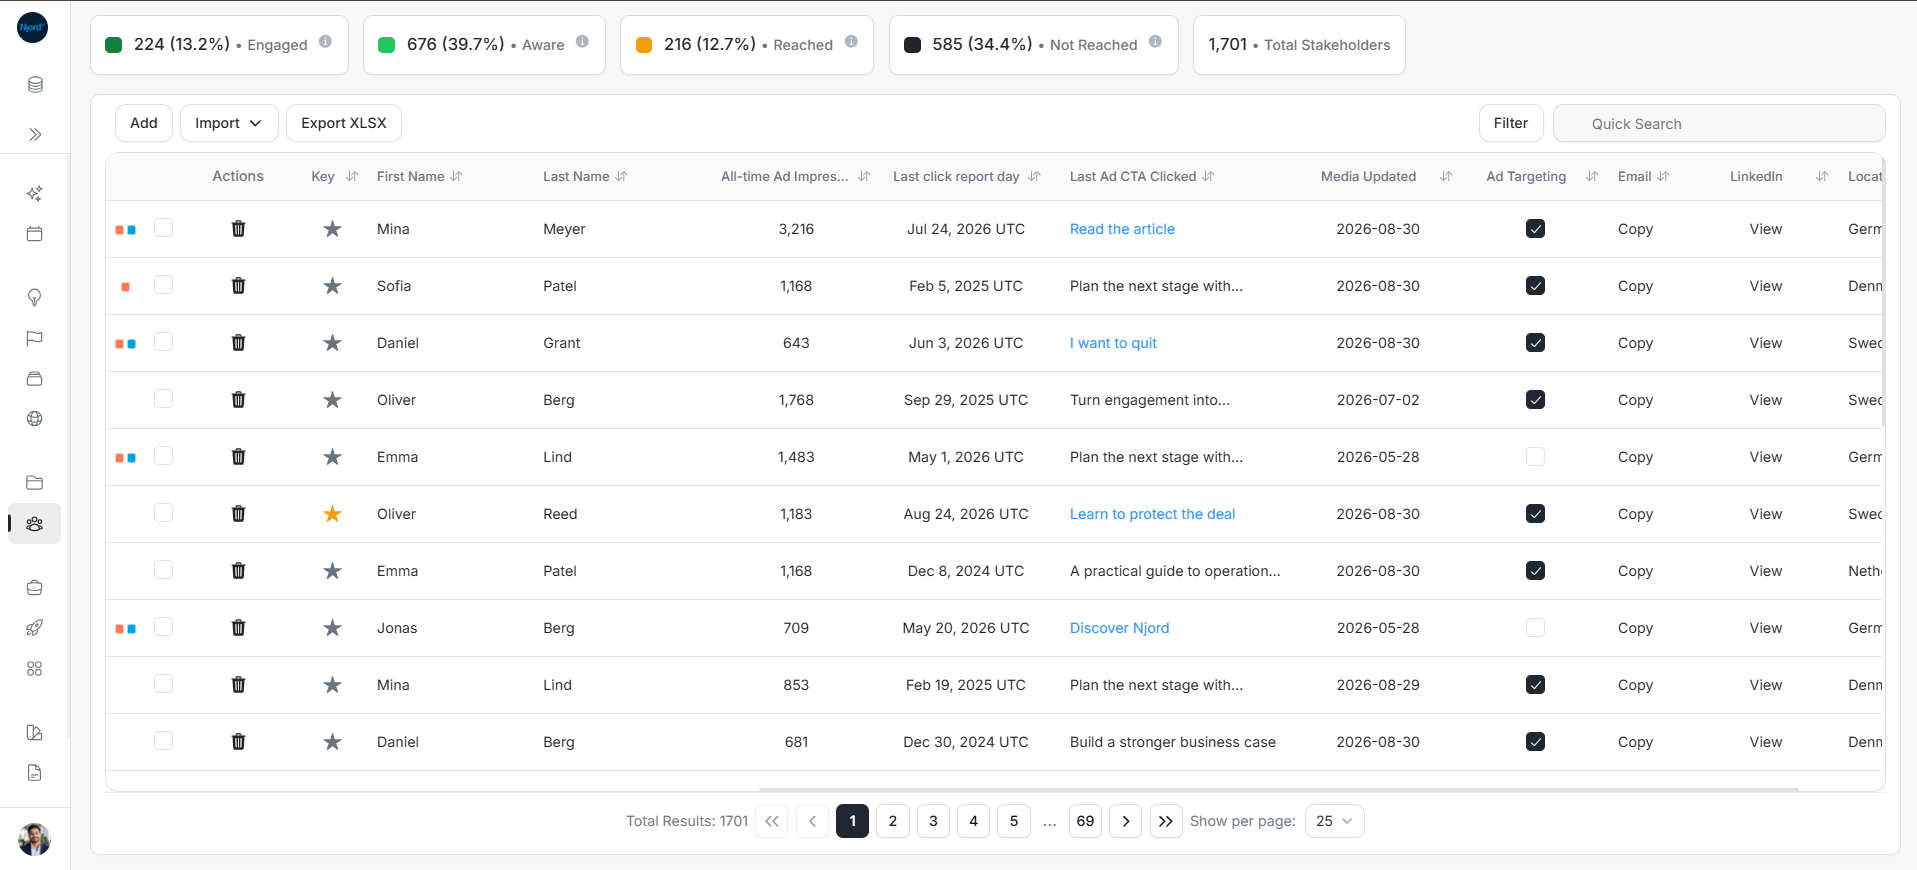Open the Show per page dropdown
This screenshot has height=870, width=1917.
tap(1334, 821)
